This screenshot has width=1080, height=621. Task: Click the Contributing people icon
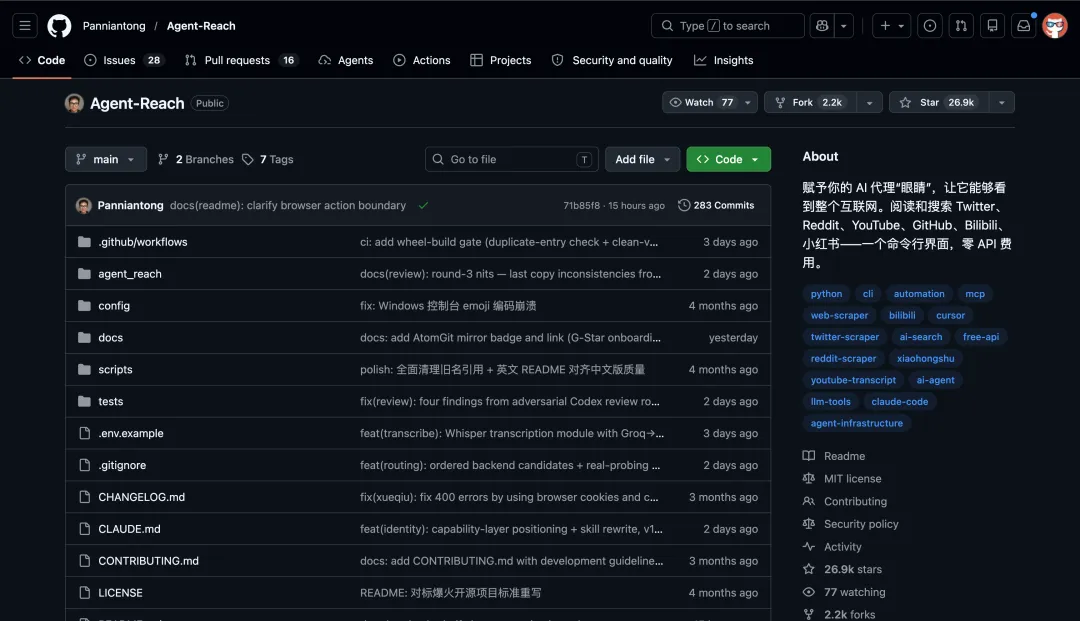(x=809, y=501)
